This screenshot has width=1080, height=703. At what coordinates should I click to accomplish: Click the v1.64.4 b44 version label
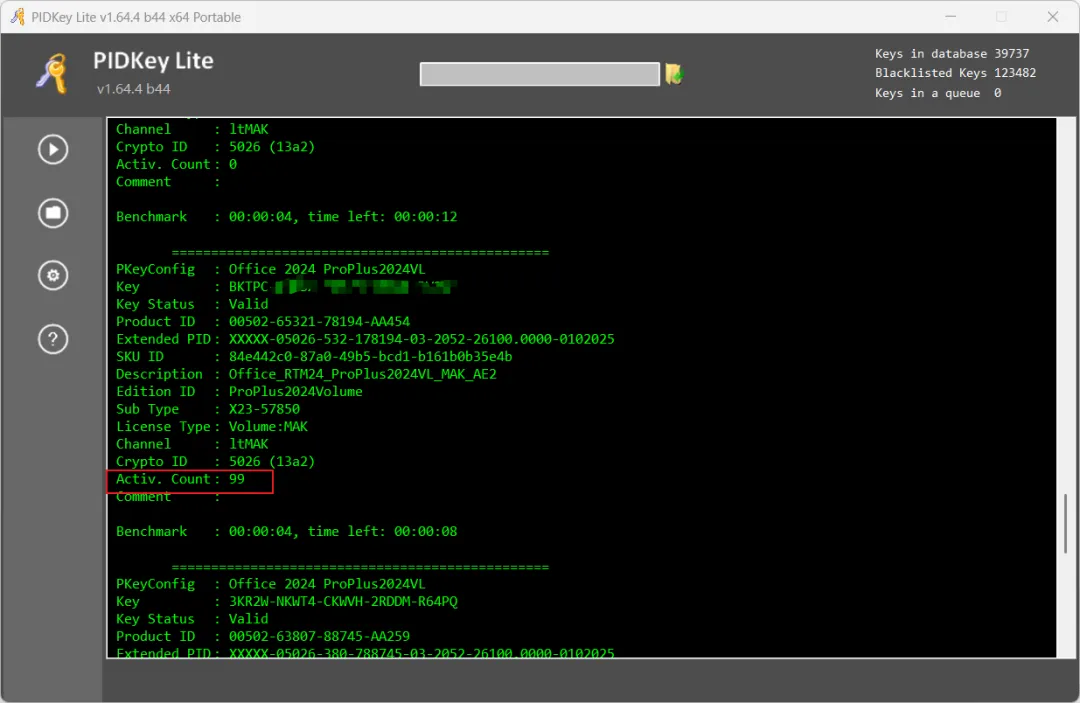(134, 89)
